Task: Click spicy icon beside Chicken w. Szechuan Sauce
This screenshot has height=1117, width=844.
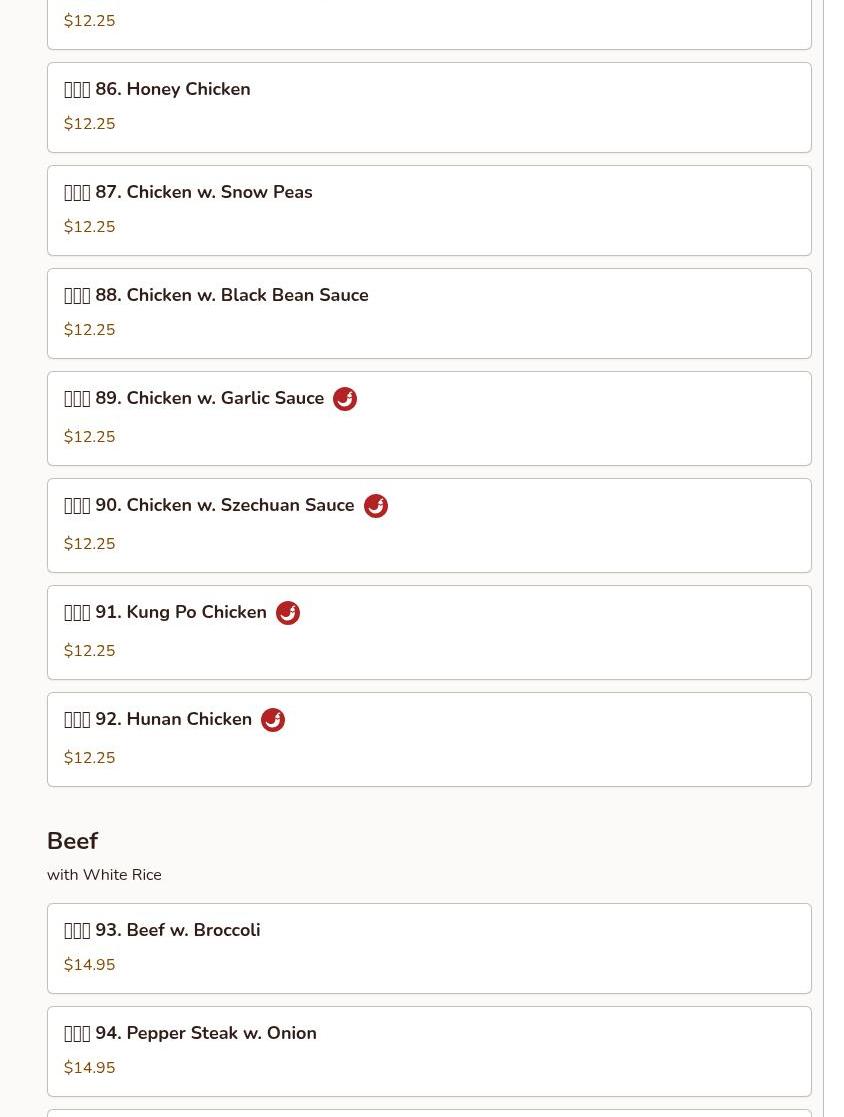Action: click(x=375, y=506)
